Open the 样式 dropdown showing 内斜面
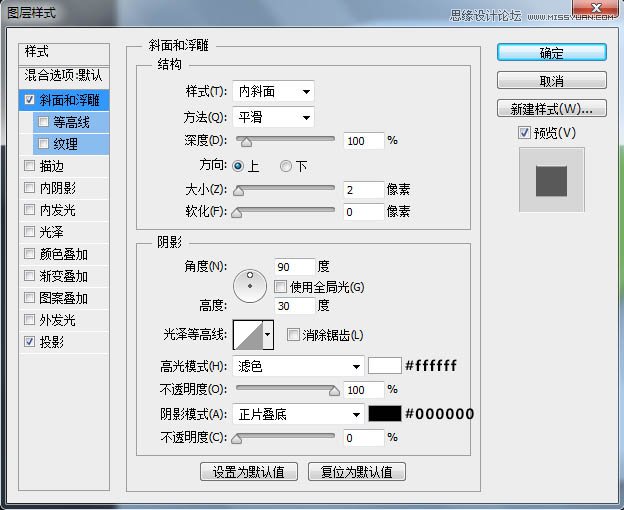Viewport: 624px width, 510px height. [273, 91]
